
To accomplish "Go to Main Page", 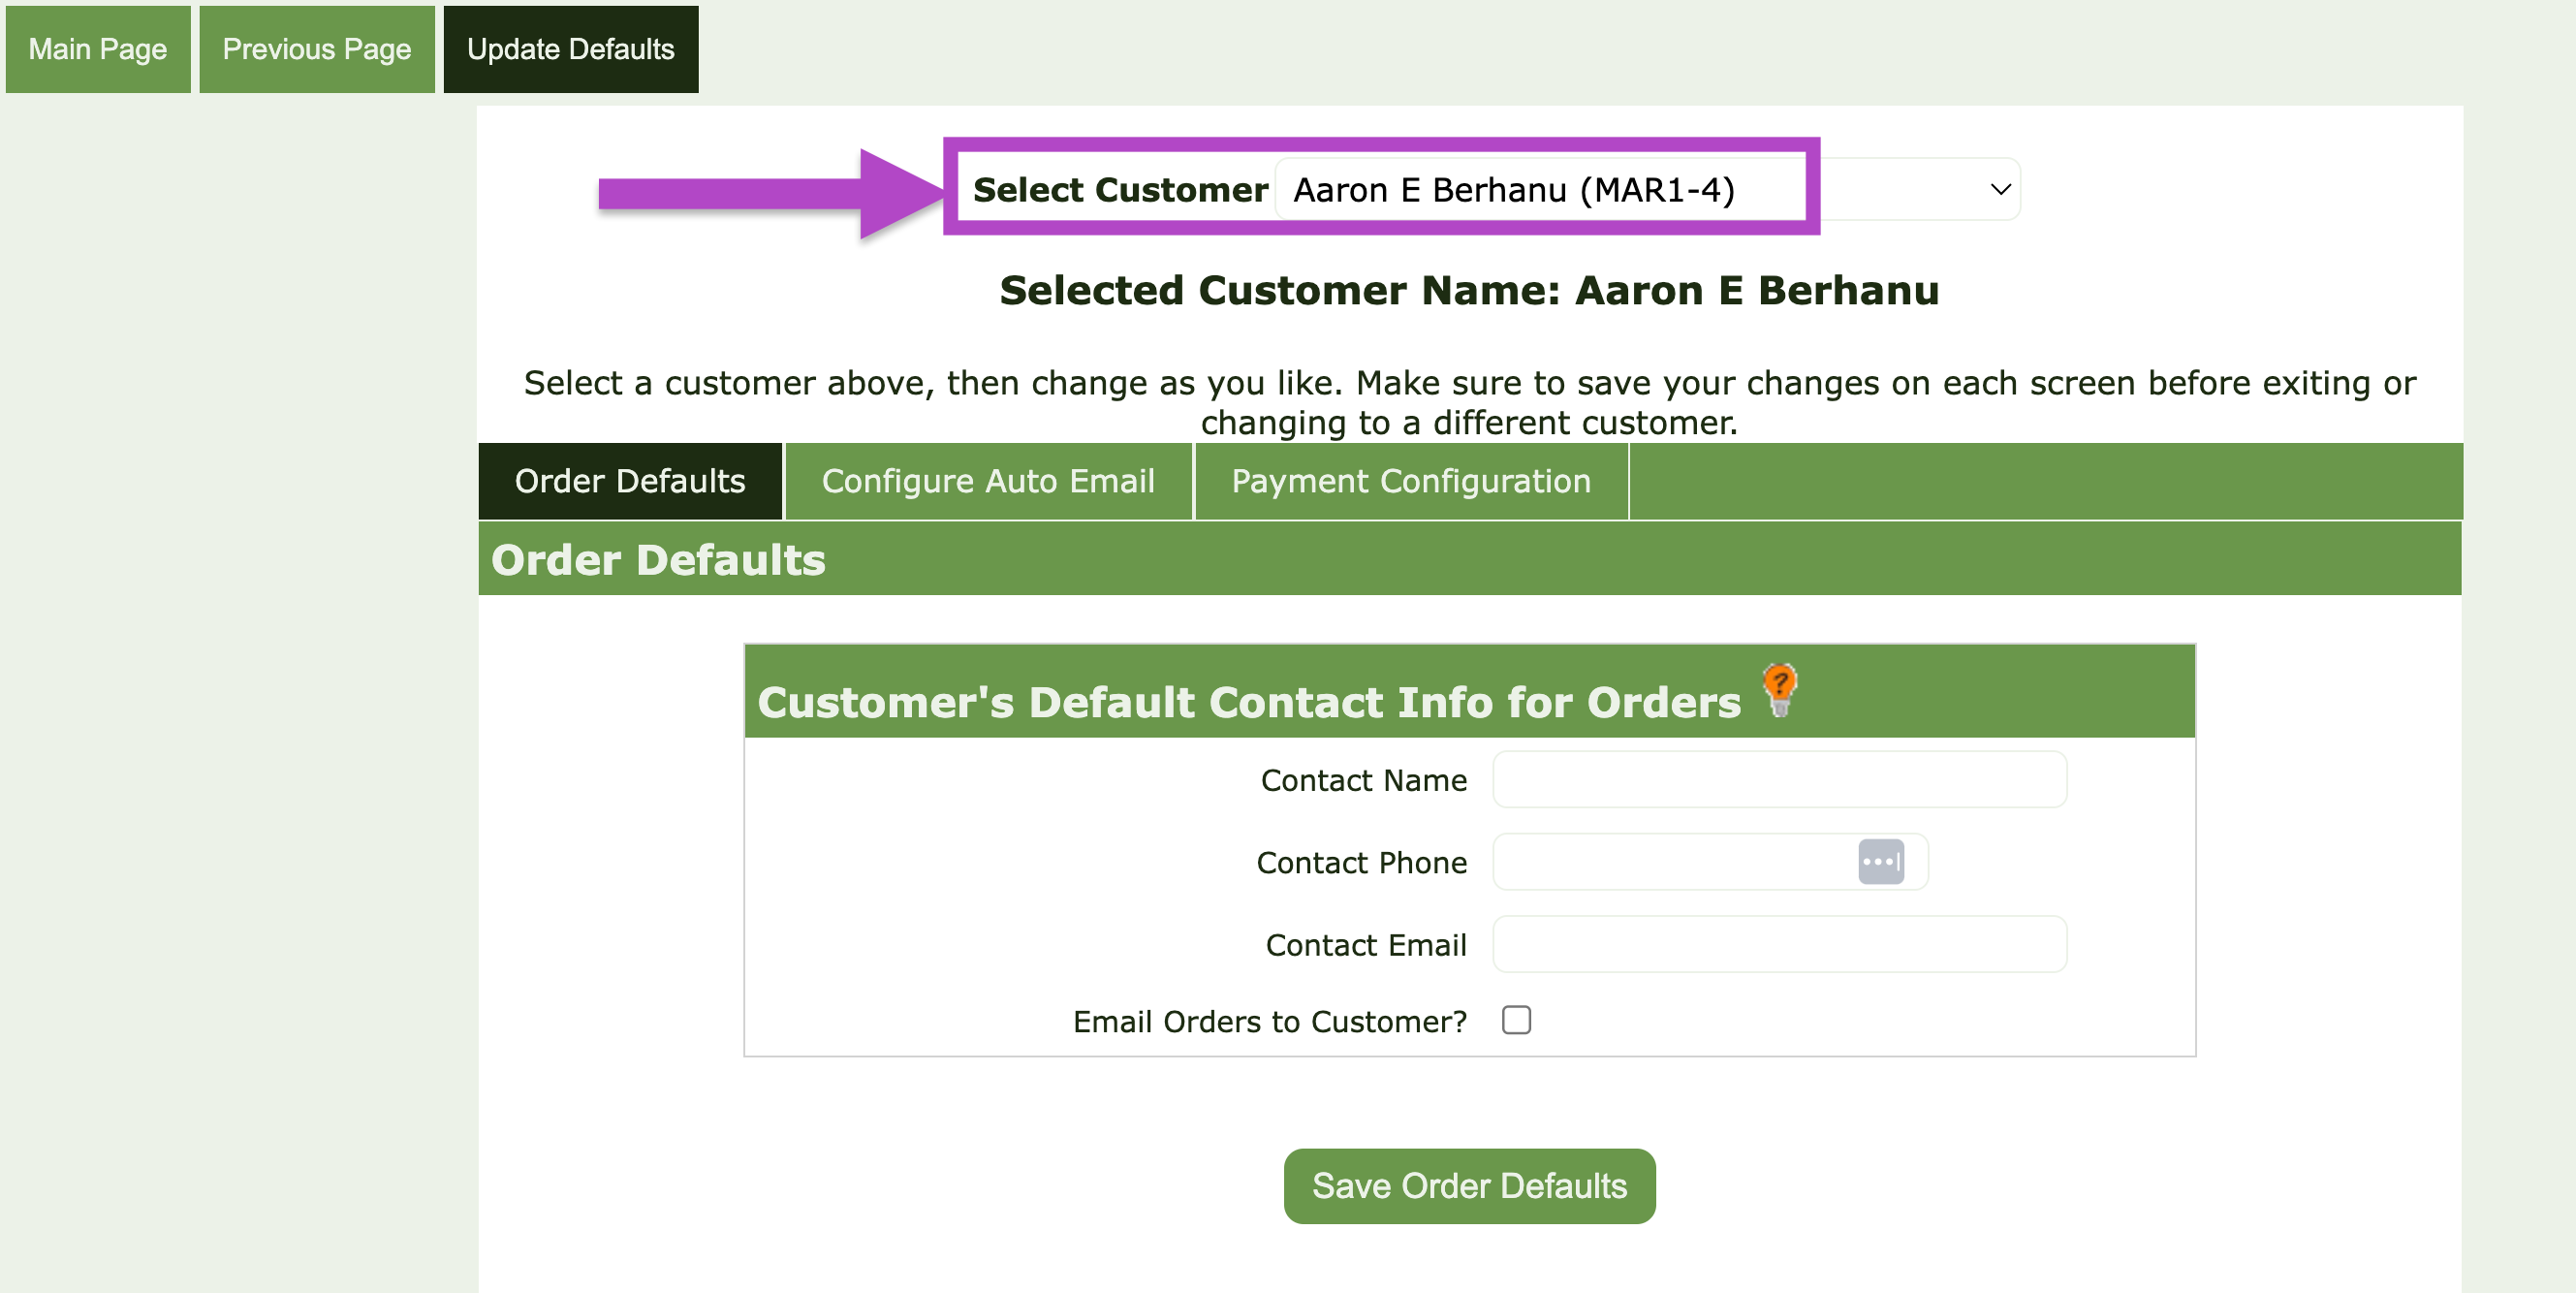I will click(97, 49).
